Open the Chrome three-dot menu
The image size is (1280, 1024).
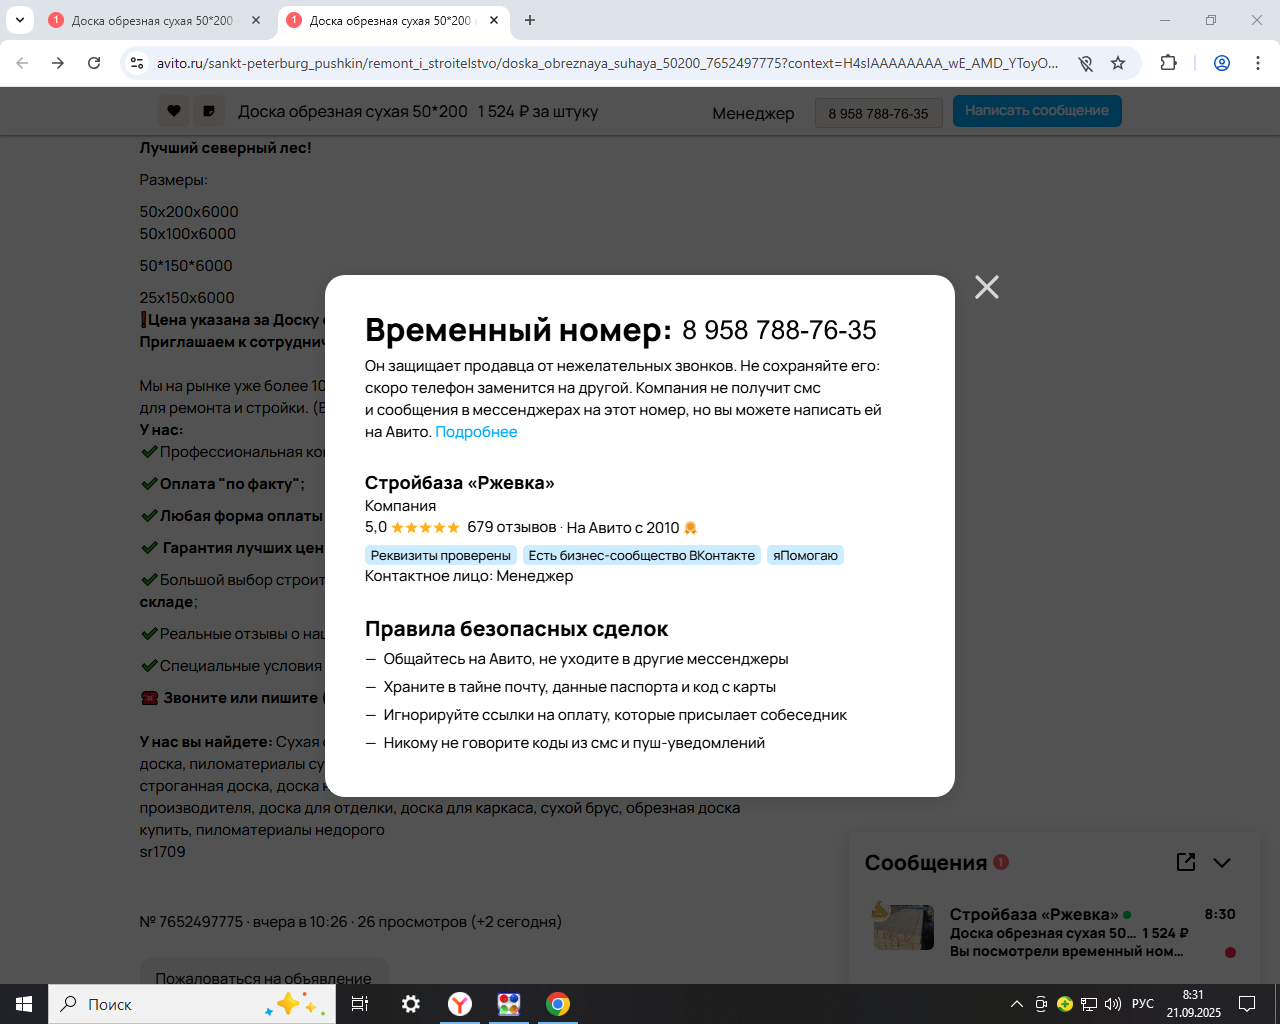point(1258,63)
